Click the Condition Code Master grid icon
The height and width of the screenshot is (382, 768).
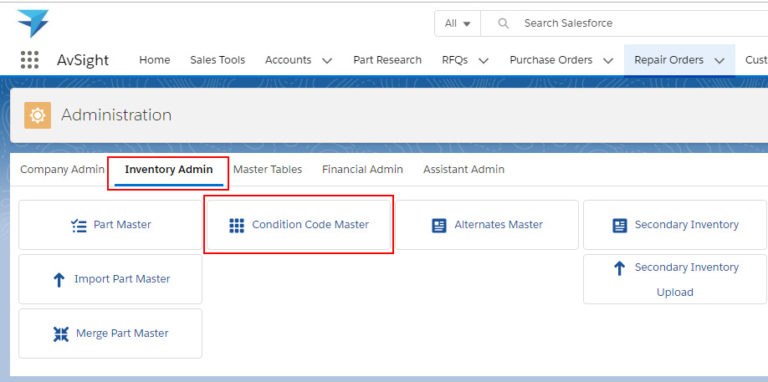tap(237, 225)
